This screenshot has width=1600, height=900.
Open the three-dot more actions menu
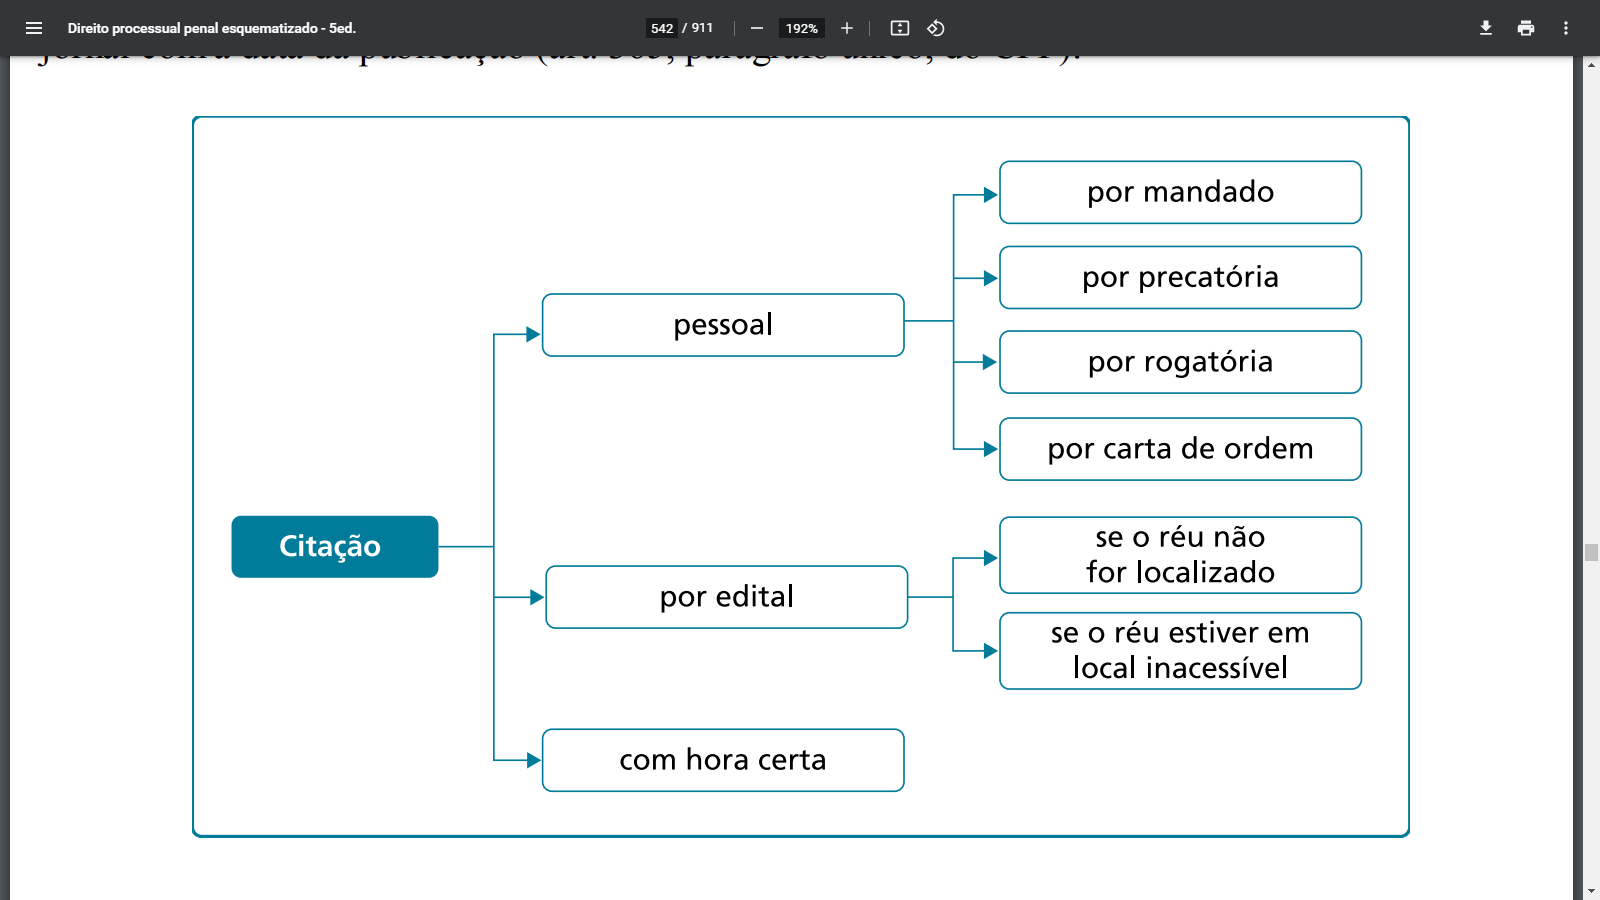1566,28
